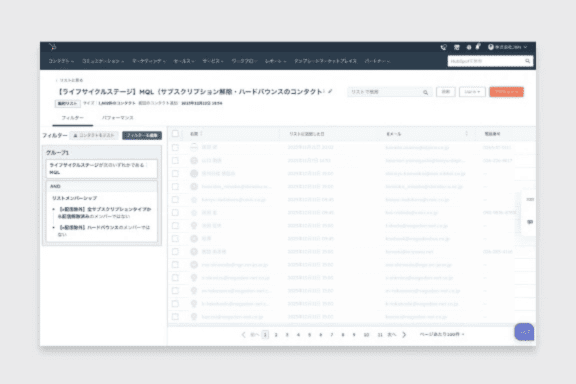Click the HubSpot sprocket logo
This screenshot has height=384, width=576.
click(53, 47)
